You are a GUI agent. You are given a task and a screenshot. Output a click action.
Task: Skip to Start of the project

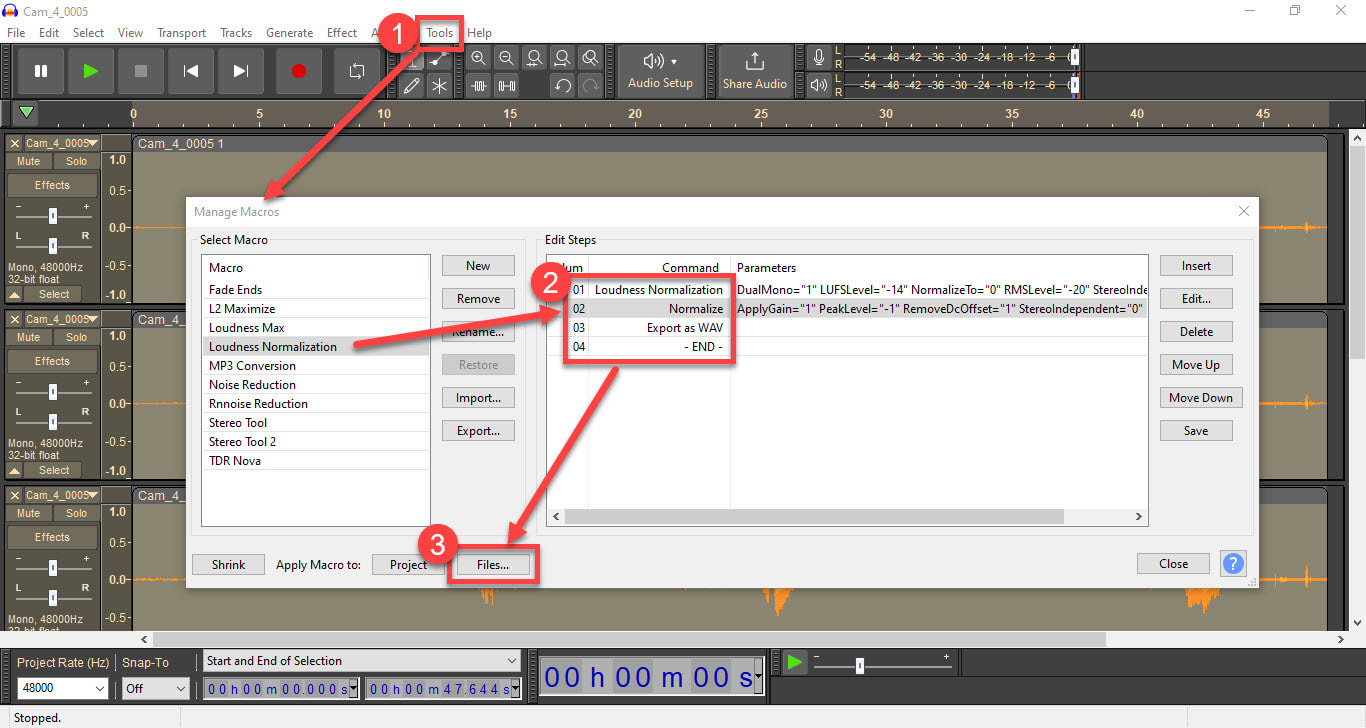pyautogui.click(x=191, y=71)
